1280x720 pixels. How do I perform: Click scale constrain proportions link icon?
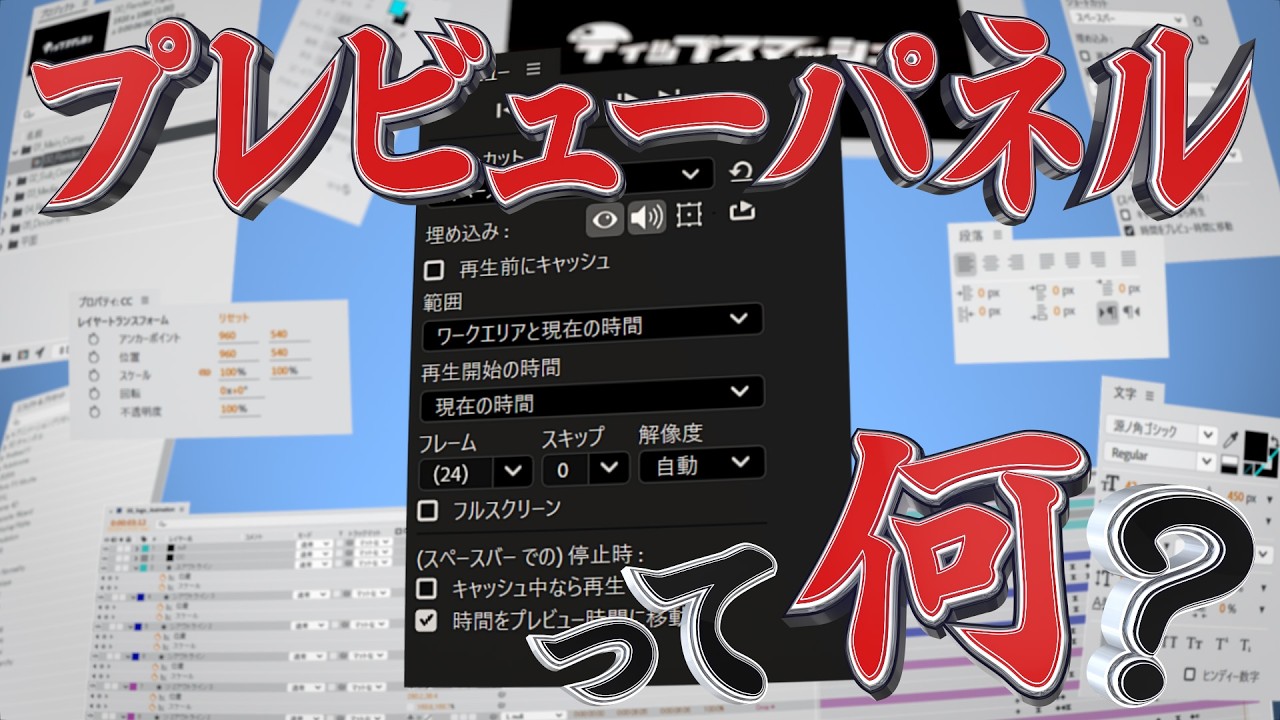[x=205, y=371]
